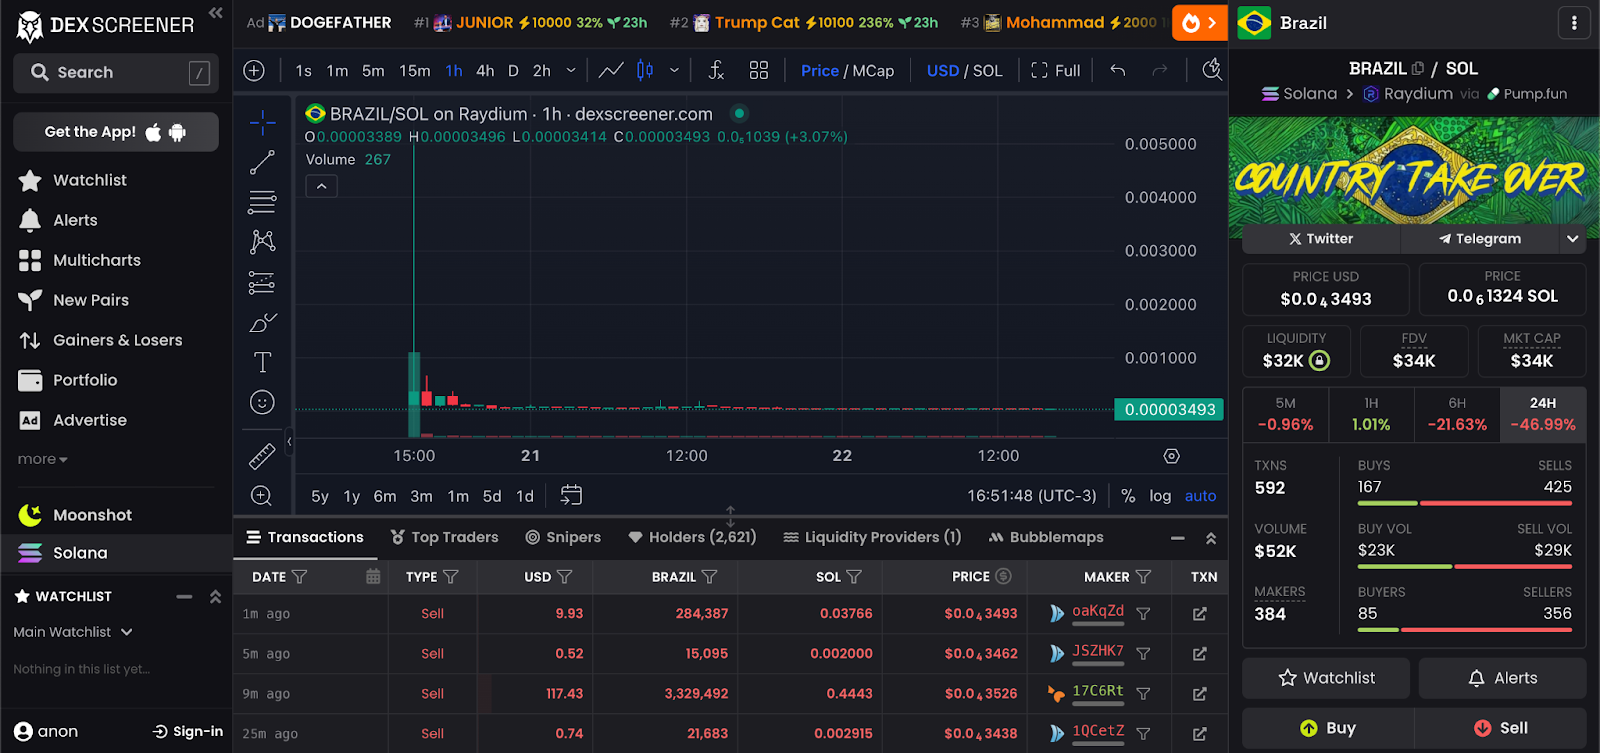This screenshot has width=1600, height=753.
Task: Filter transactions by maker oaKqZd
Action: pos(1143,614)
